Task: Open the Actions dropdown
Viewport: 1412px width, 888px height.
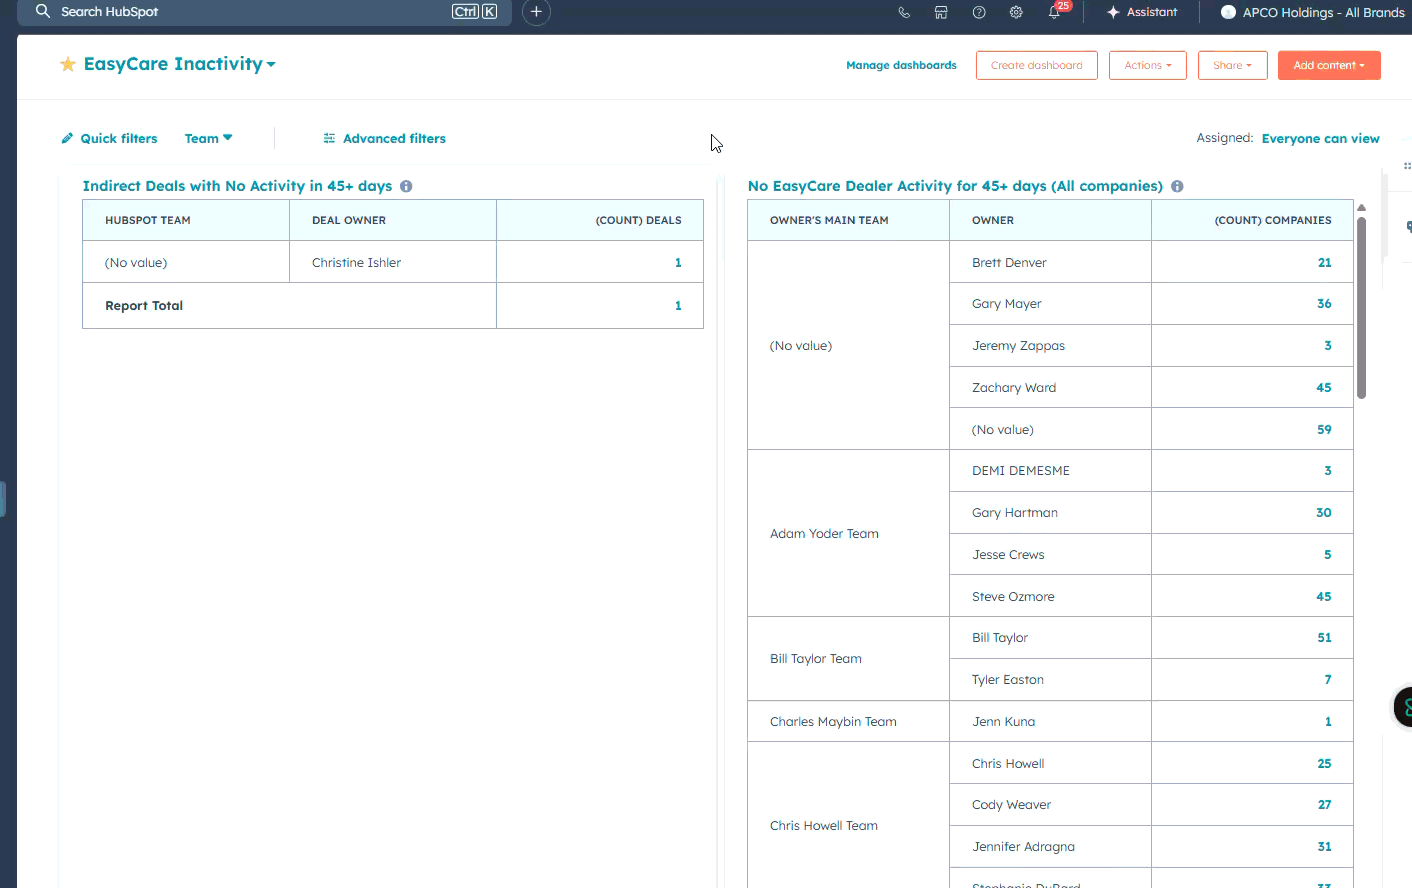Action: click(x=1147, y=65)
